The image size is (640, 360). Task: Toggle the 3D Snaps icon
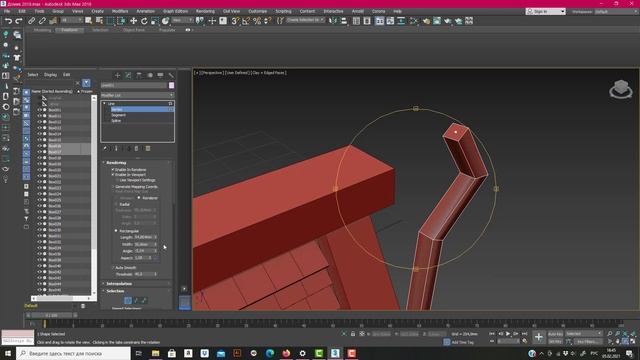pyautogui.click(x=235, y=21)
